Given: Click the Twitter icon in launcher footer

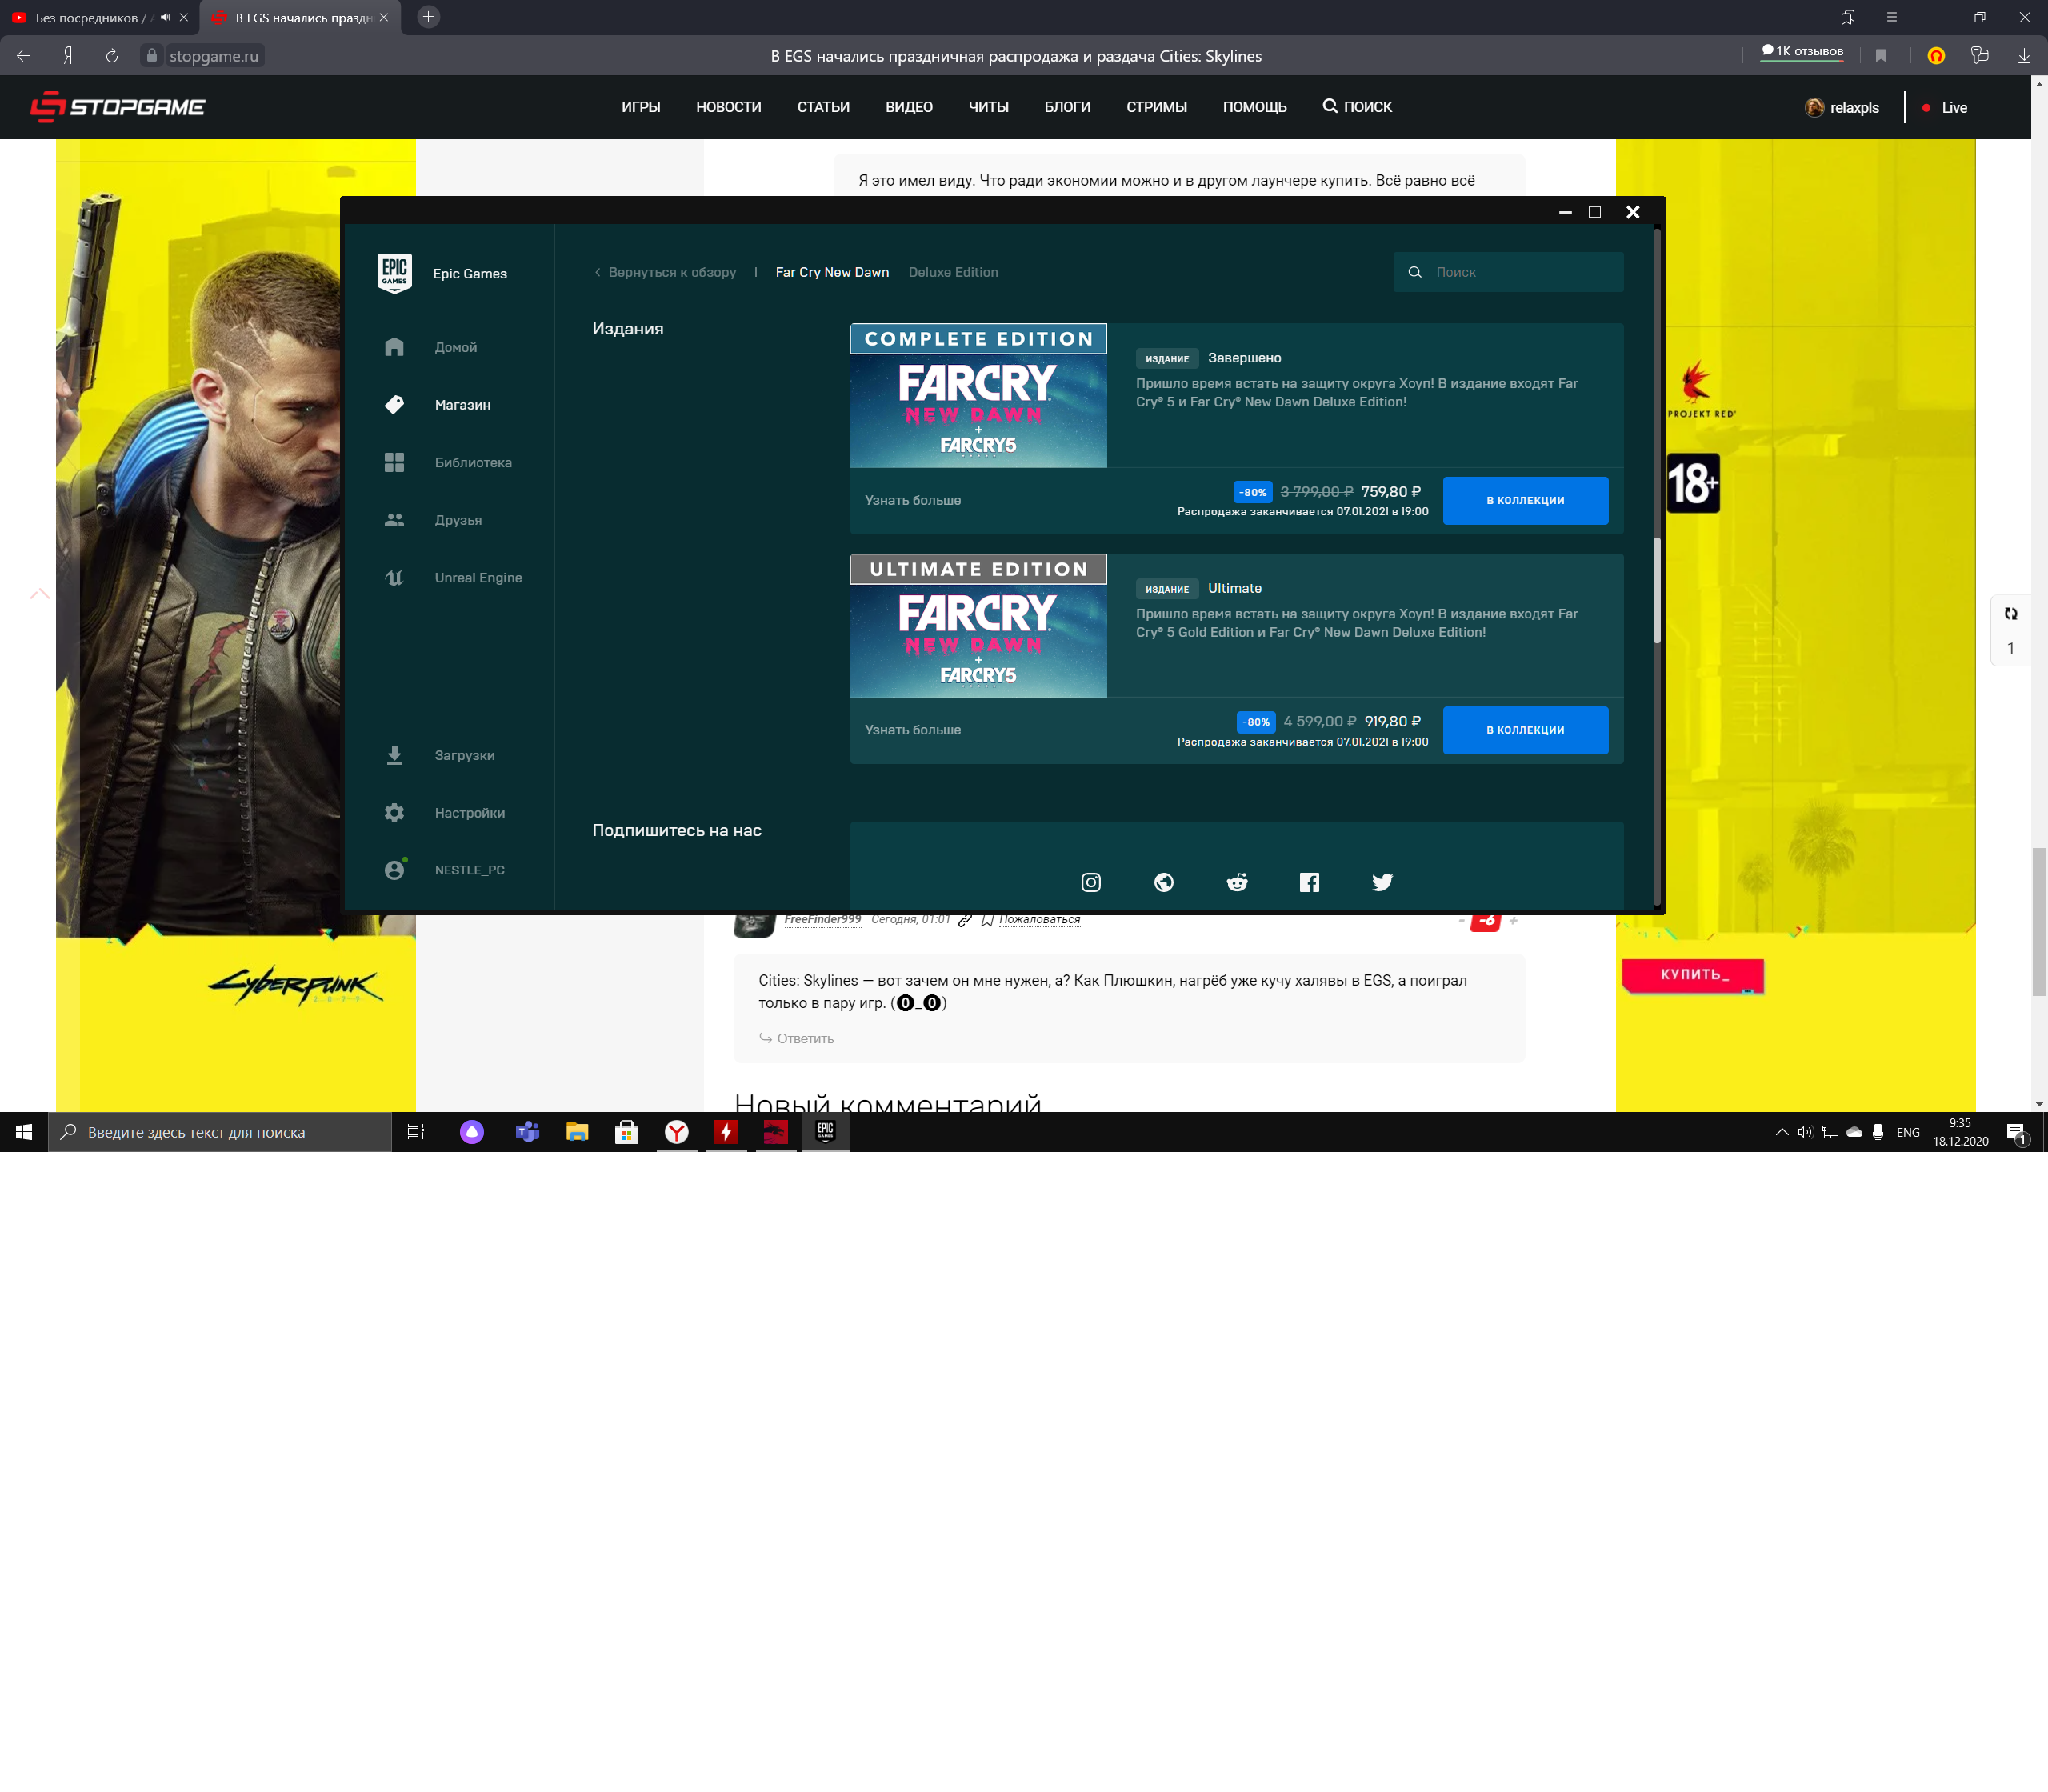Looking at the screenshot, I should click(x=1382, y=882).
